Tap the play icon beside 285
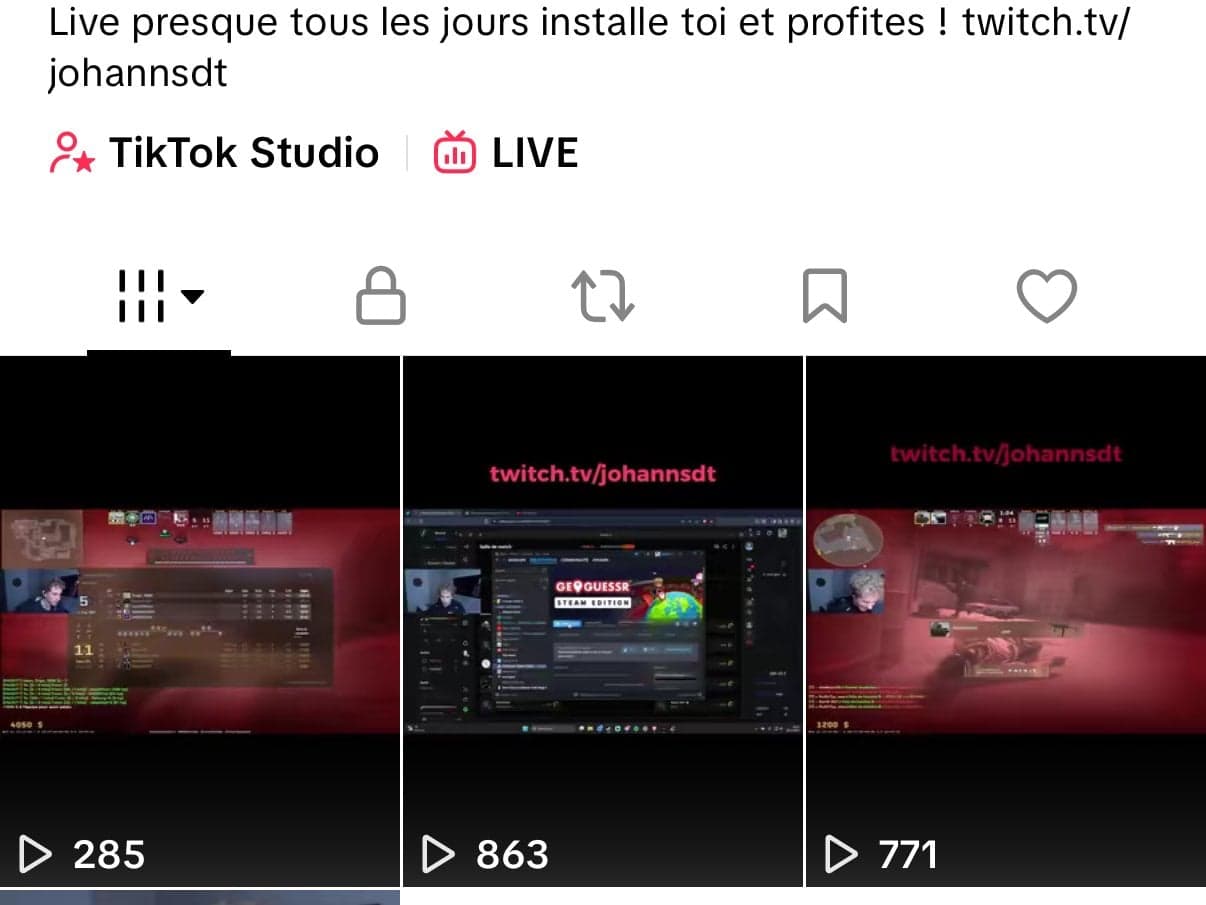 click(35, 854)
